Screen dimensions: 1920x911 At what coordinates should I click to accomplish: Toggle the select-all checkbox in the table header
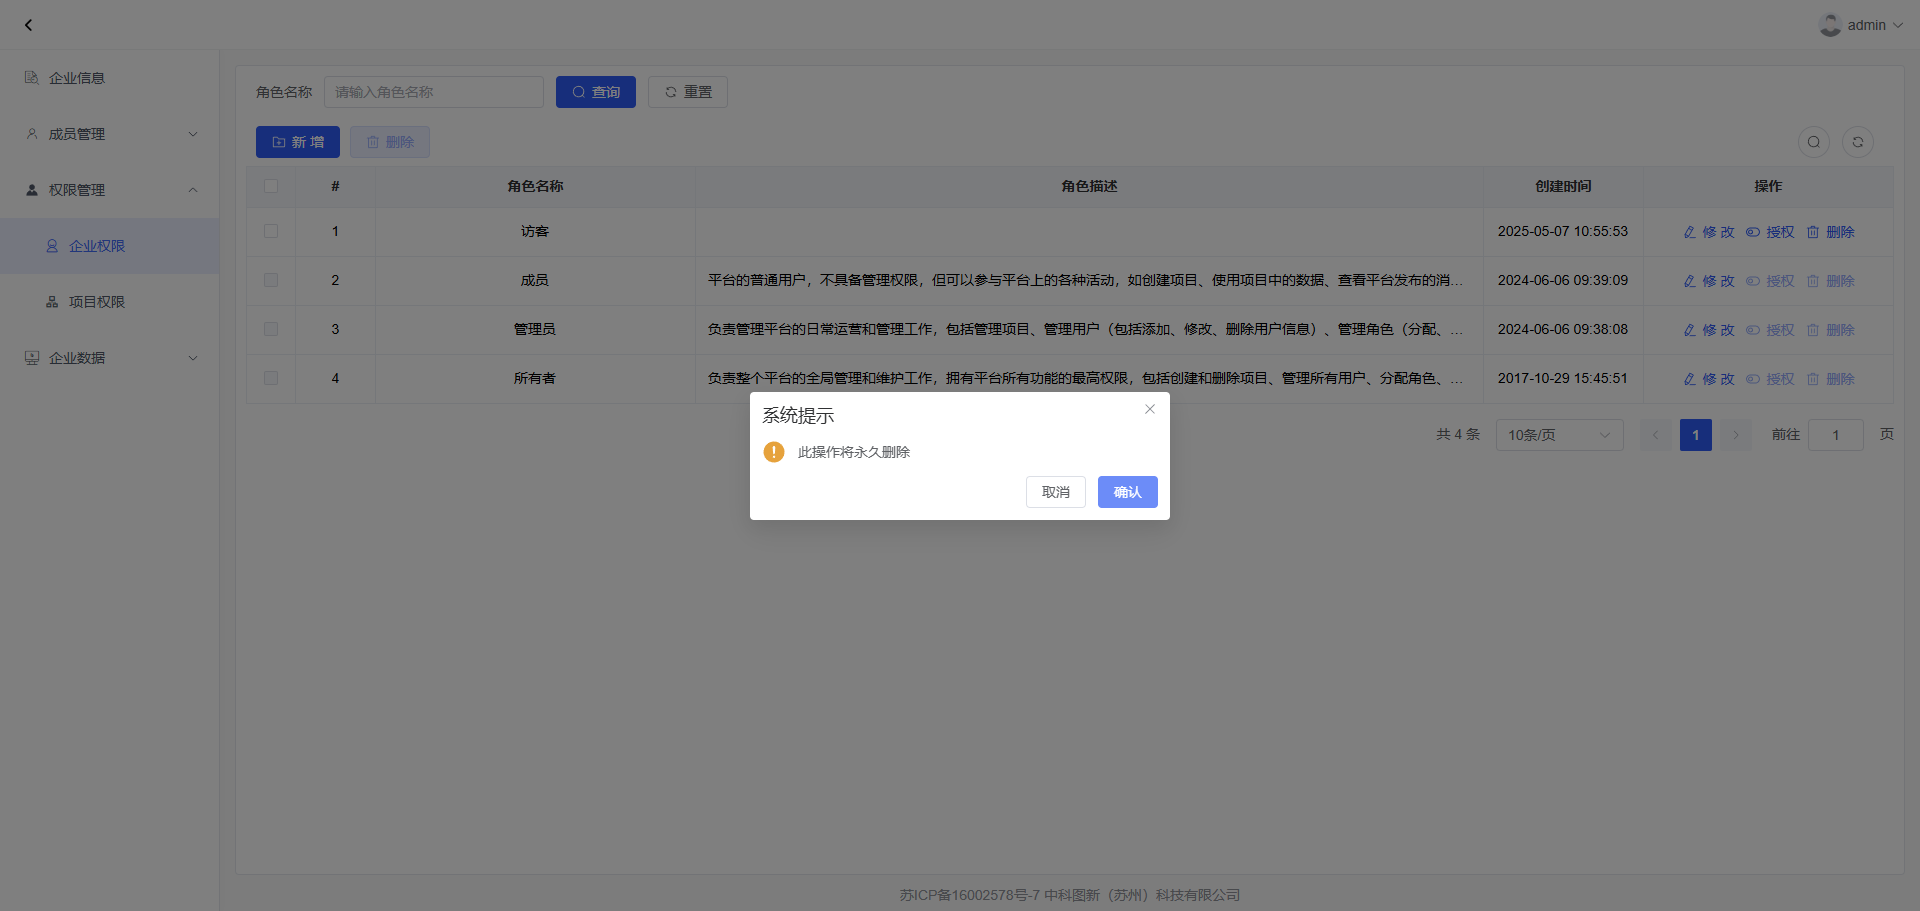point(271,186)
